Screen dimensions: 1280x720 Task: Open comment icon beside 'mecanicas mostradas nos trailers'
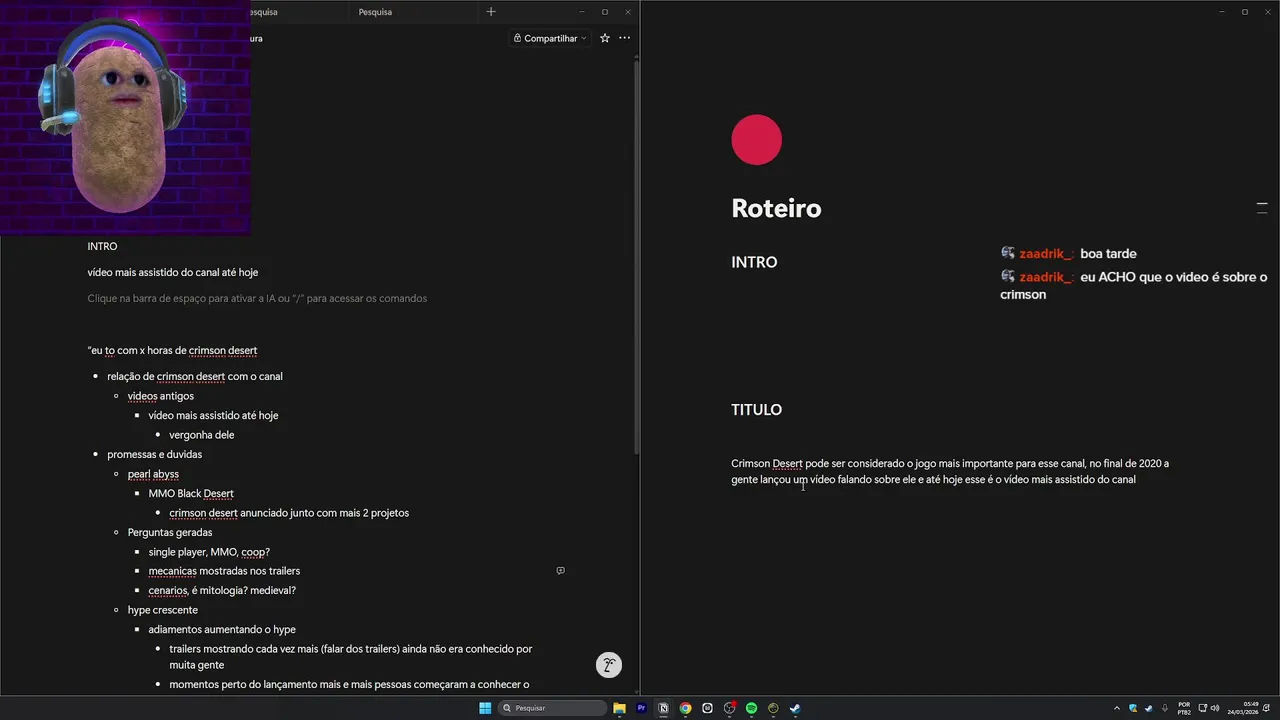560,571
